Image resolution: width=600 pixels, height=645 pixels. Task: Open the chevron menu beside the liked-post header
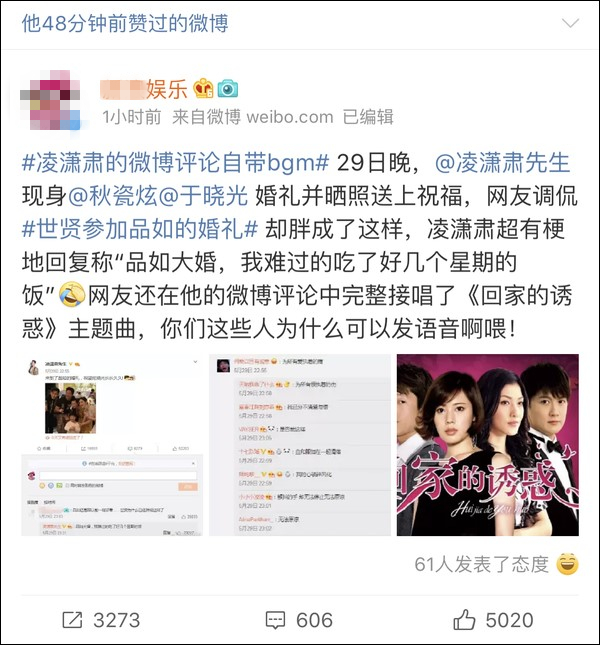coord(570,23)
